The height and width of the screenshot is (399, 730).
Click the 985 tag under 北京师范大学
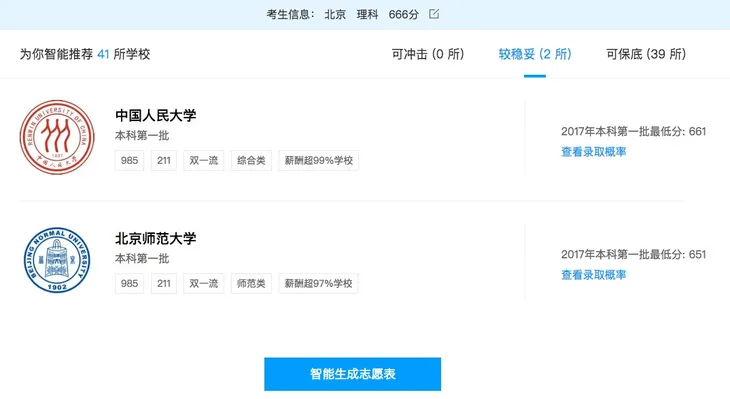click(129, 284)
